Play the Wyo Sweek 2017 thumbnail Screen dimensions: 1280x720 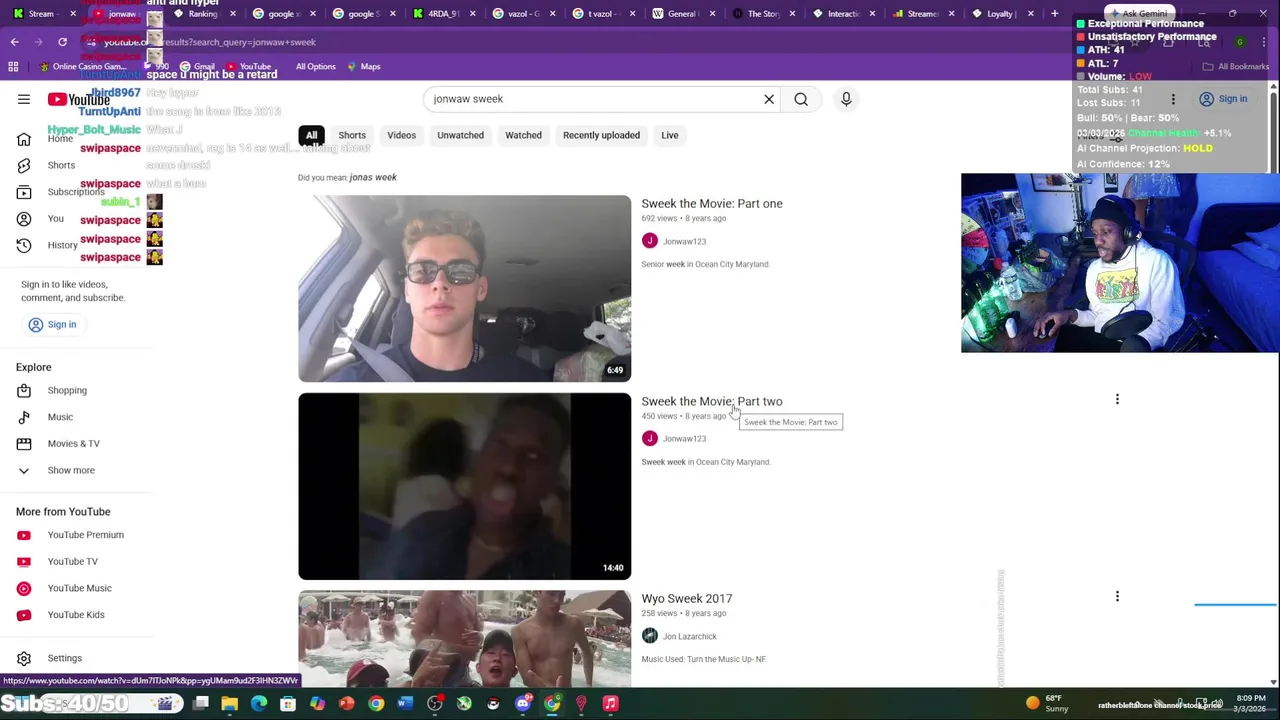pos(464,638)
